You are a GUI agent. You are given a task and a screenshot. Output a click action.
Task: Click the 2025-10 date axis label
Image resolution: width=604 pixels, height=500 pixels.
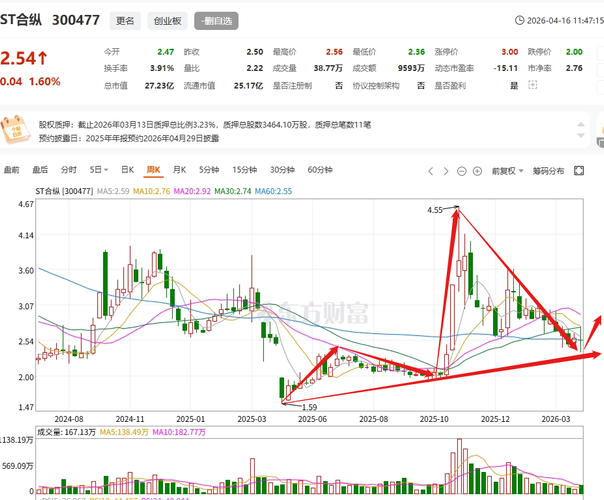pyautogui.click(x=434, y=419)
